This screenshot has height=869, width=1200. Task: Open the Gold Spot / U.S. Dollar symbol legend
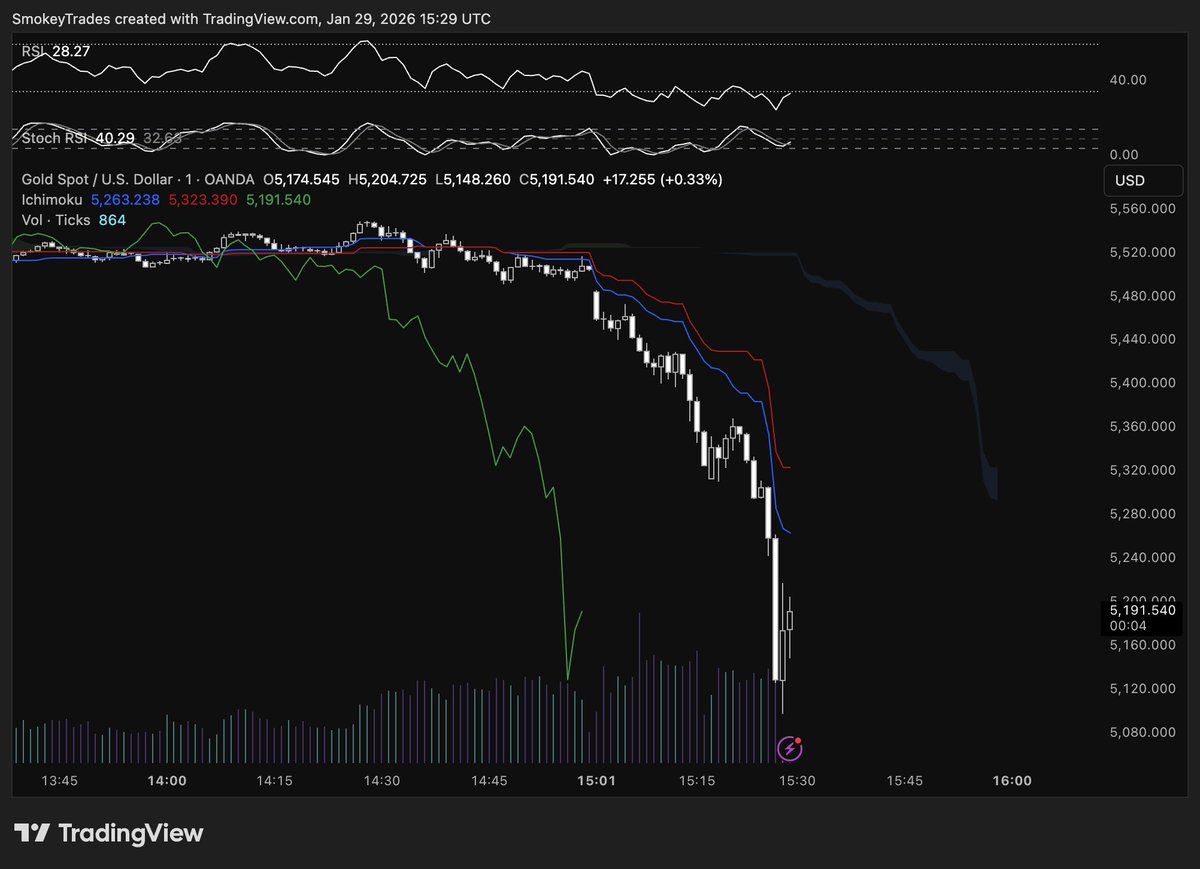[x=95, y=180]
